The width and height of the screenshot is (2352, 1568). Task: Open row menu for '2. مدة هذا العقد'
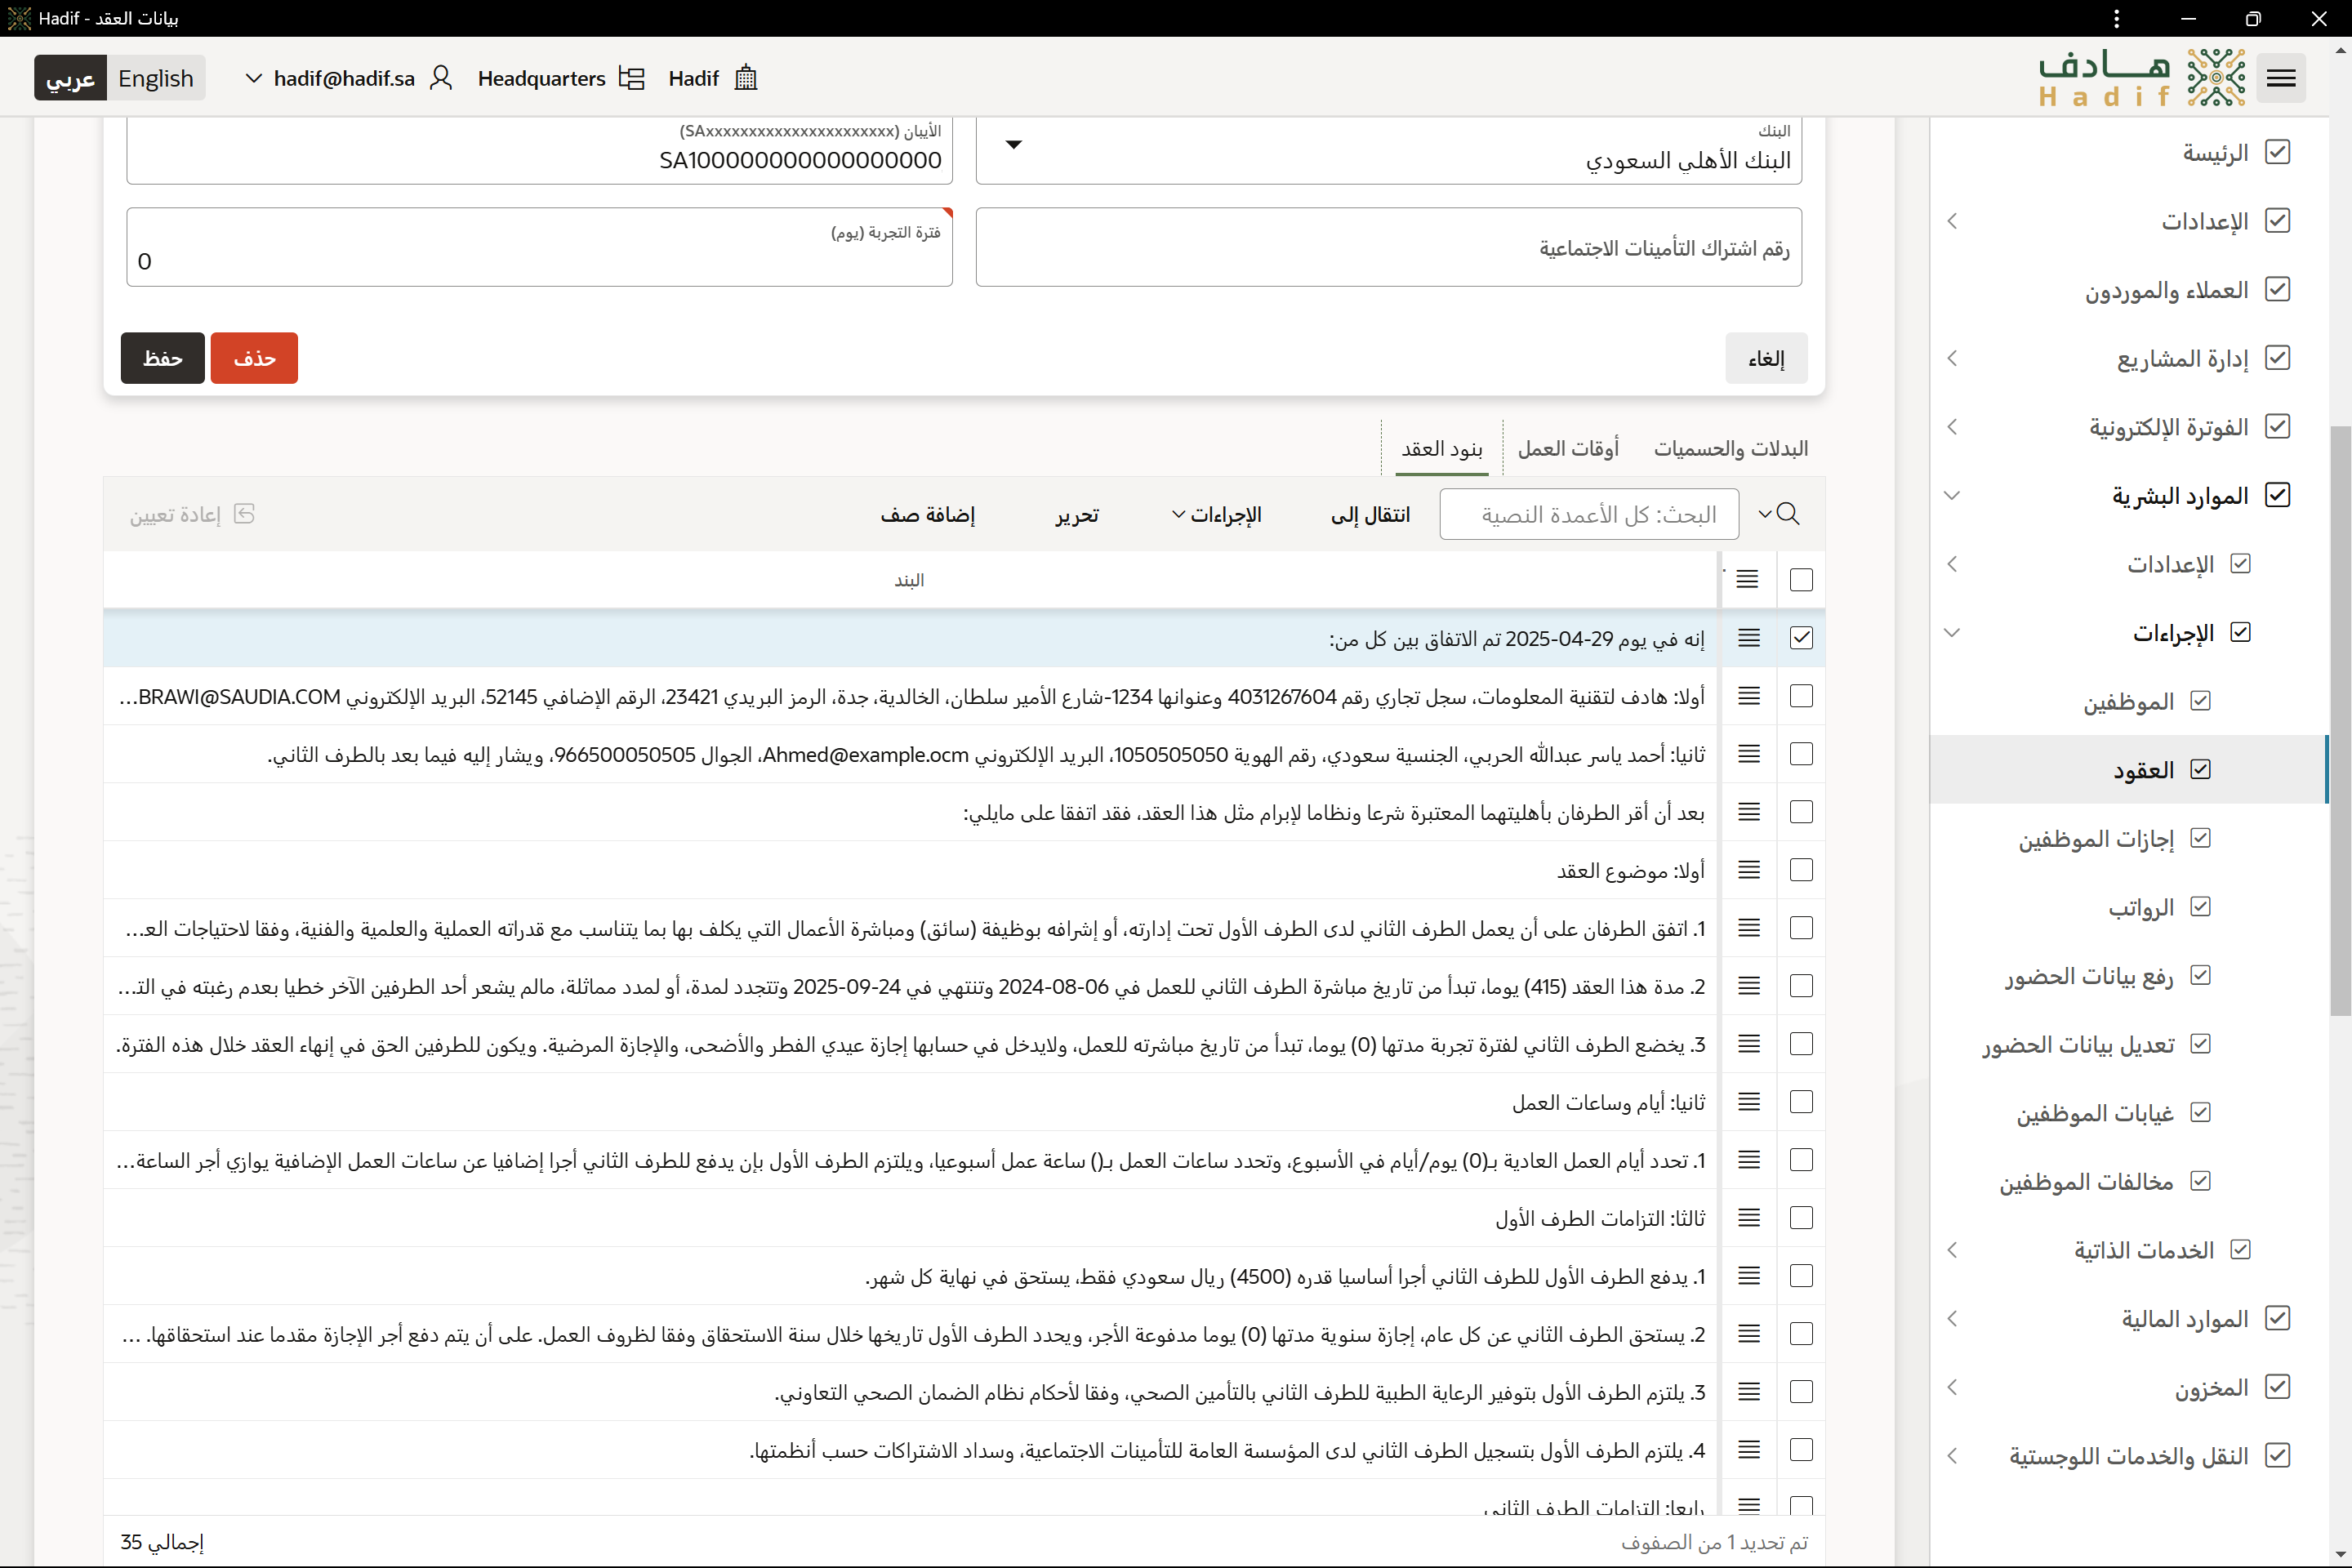(x=1749, y=986)
